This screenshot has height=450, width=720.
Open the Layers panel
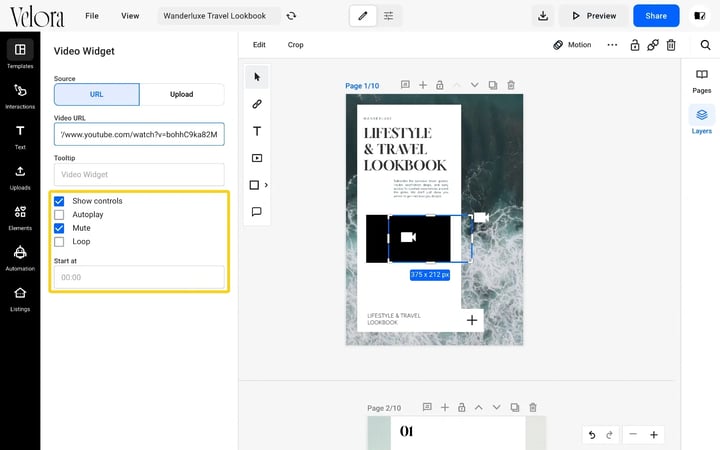[x=701, y=120]
